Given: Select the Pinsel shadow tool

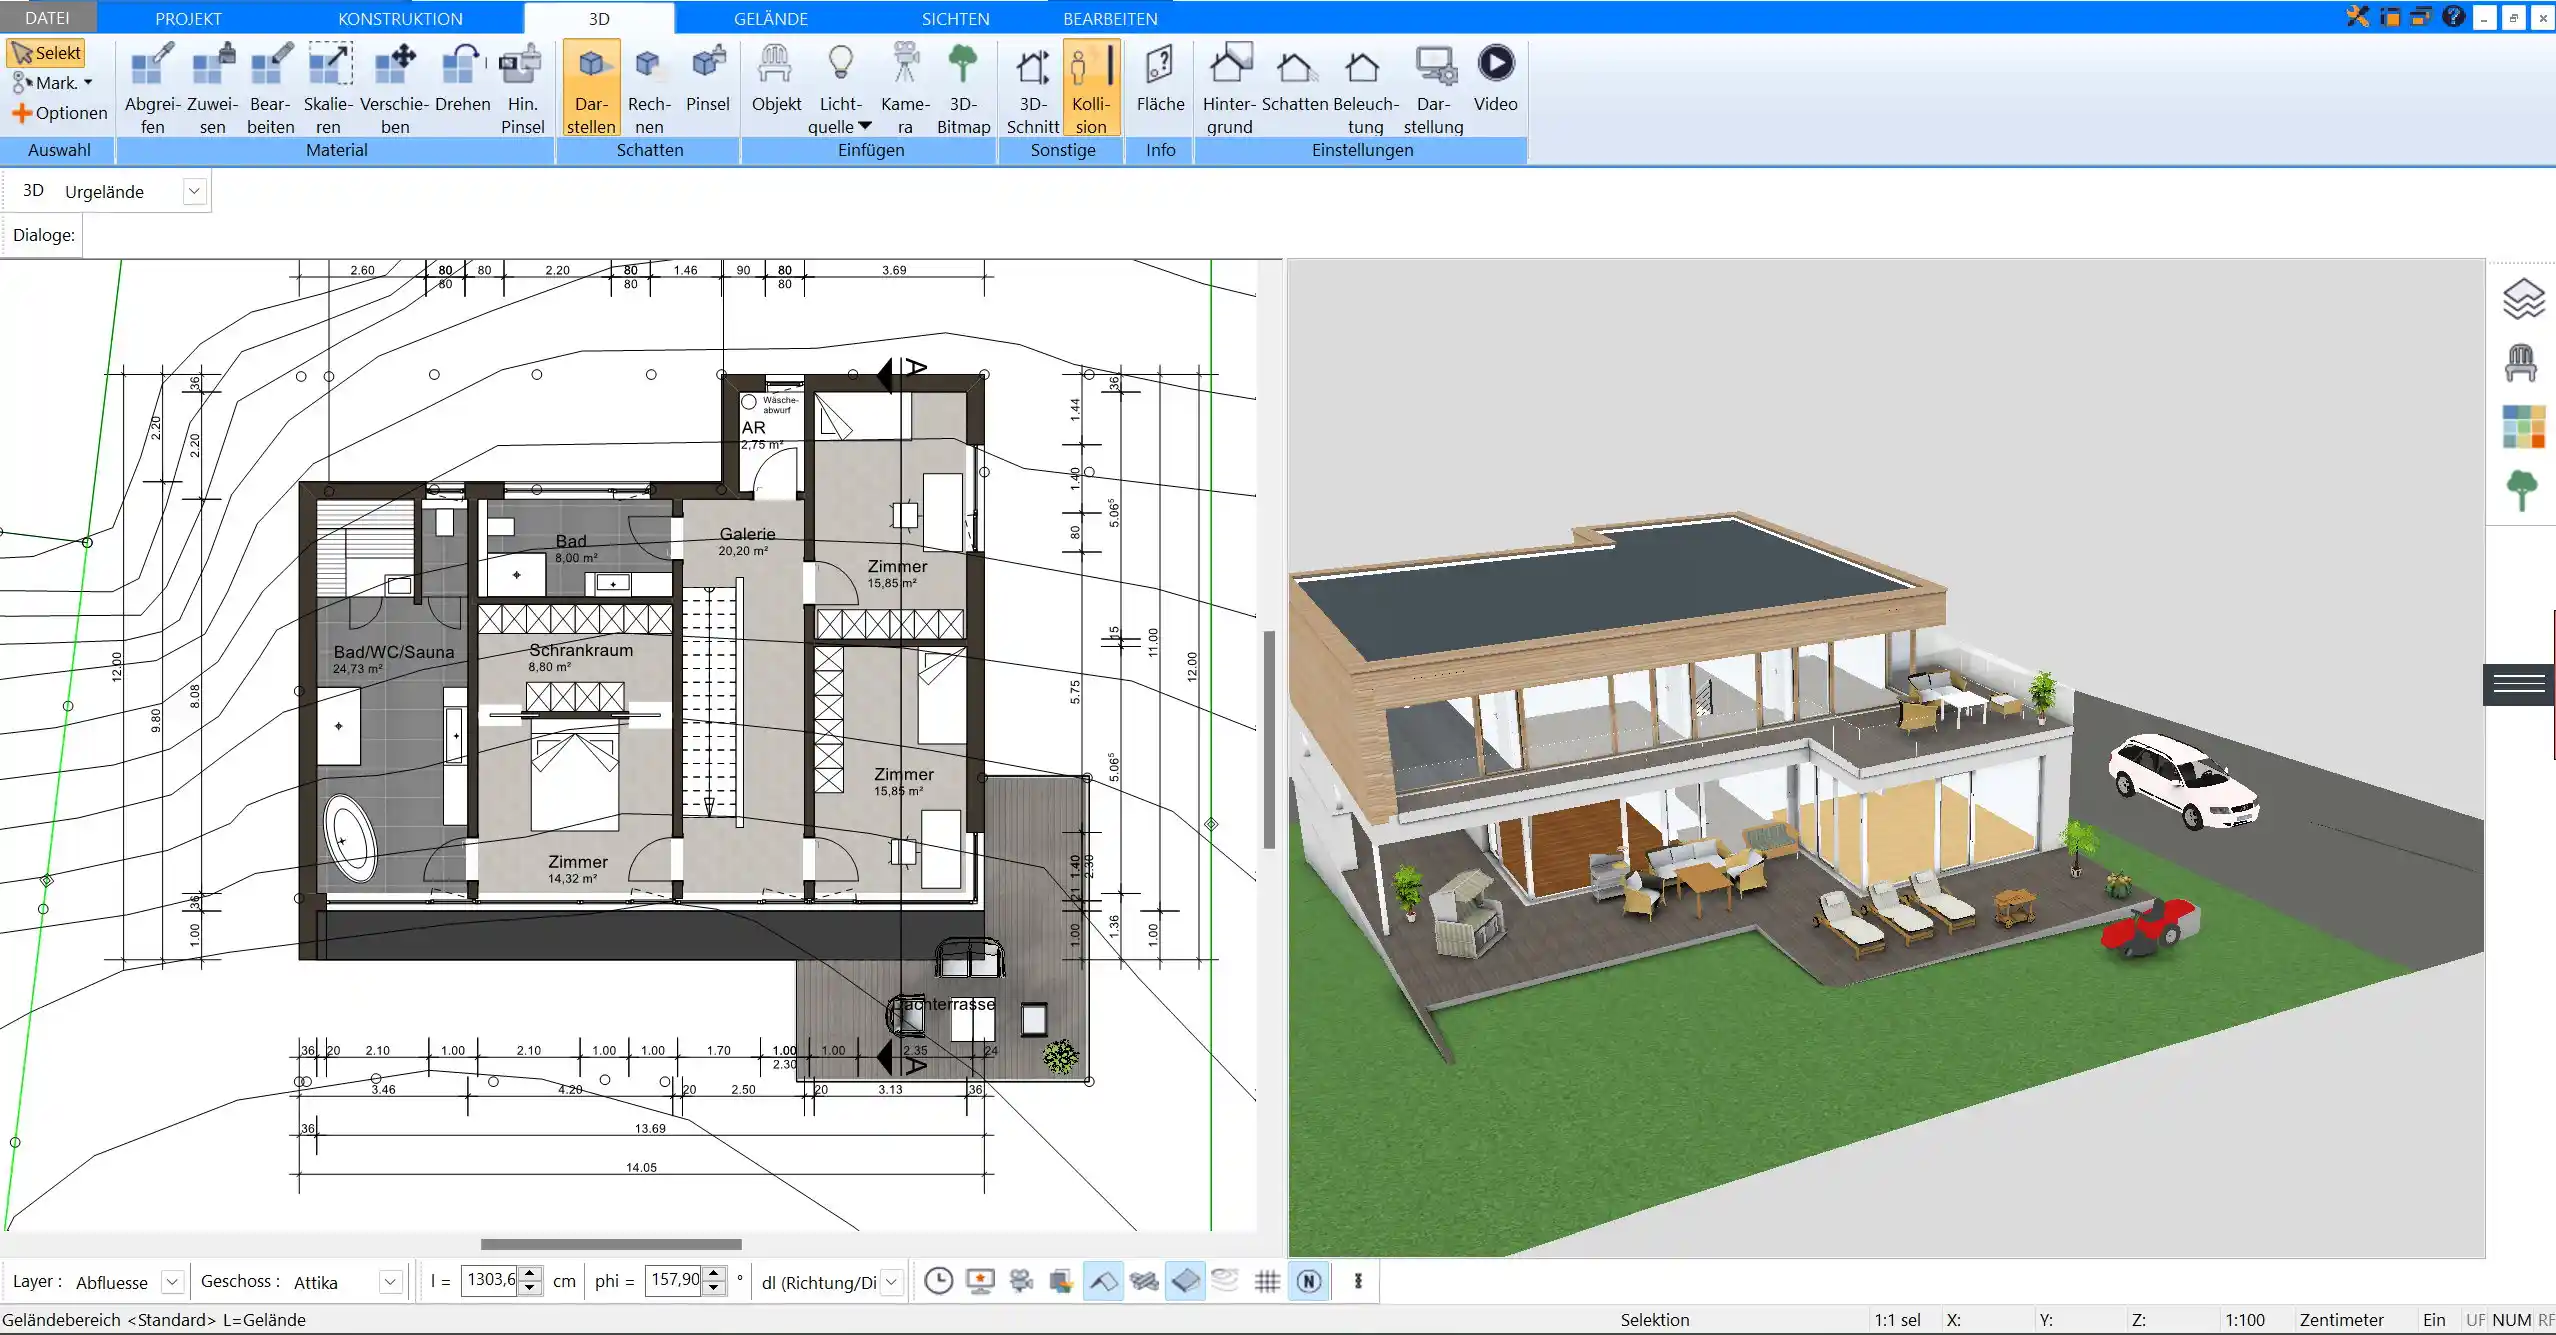Looking at the screenshot, I should click(x=708, y=78).
